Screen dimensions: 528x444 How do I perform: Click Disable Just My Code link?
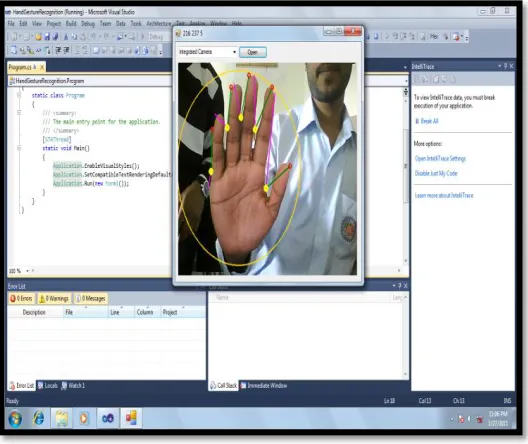click(436, 173)
